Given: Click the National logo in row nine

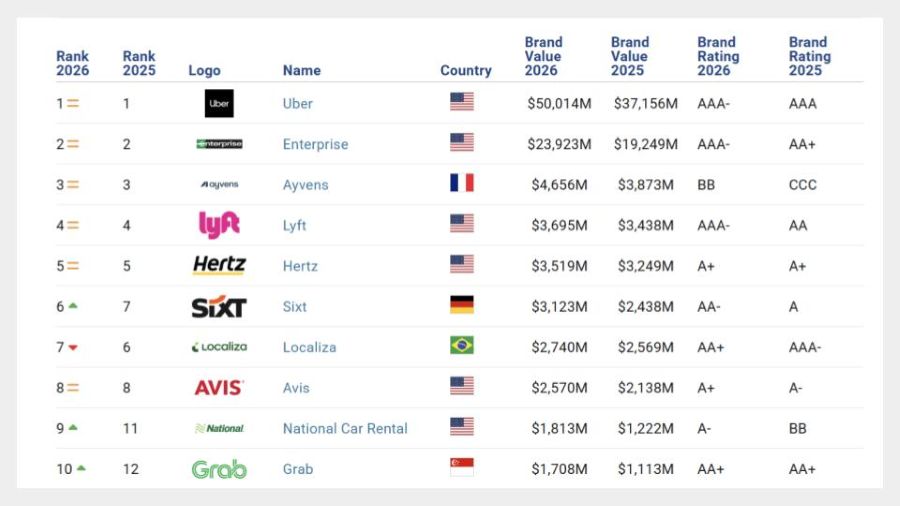Looking at the screenshot, I should tap(219, 428).
